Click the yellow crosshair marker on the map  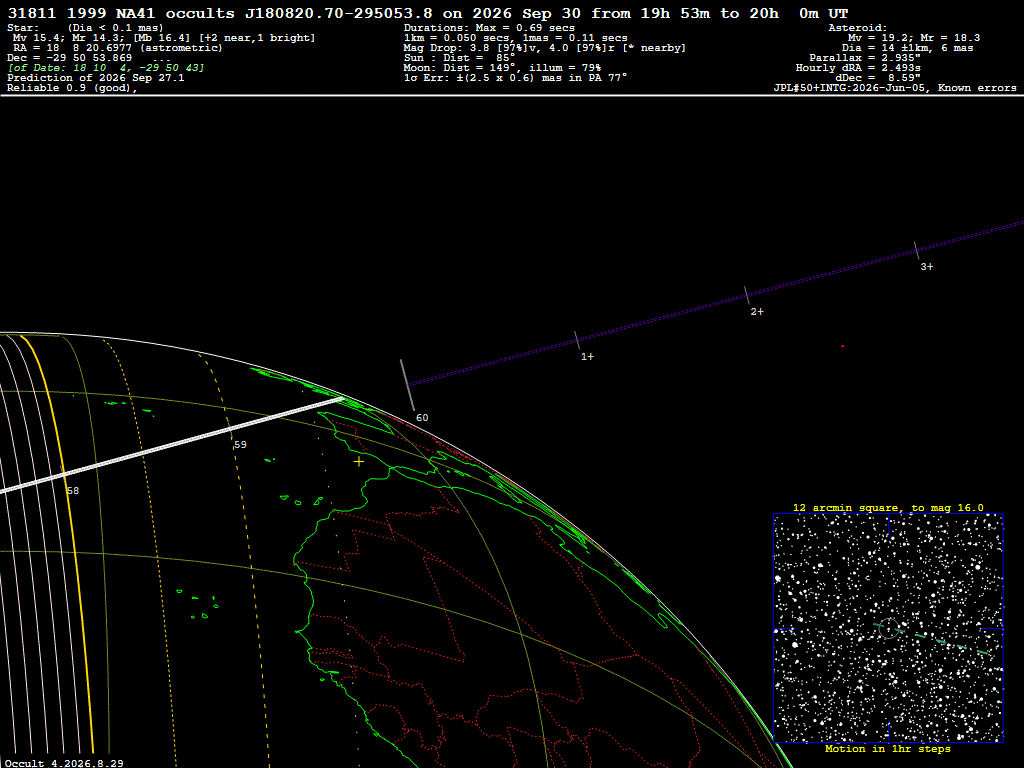pyautogui.click(x=359, y=462)
